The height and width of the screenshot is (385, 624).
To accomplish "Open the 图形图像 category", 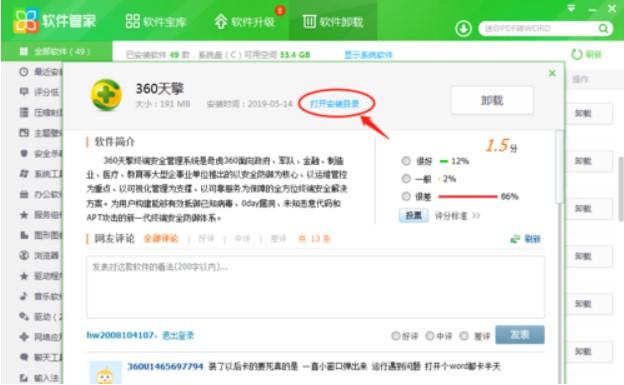I will [40, 235].
